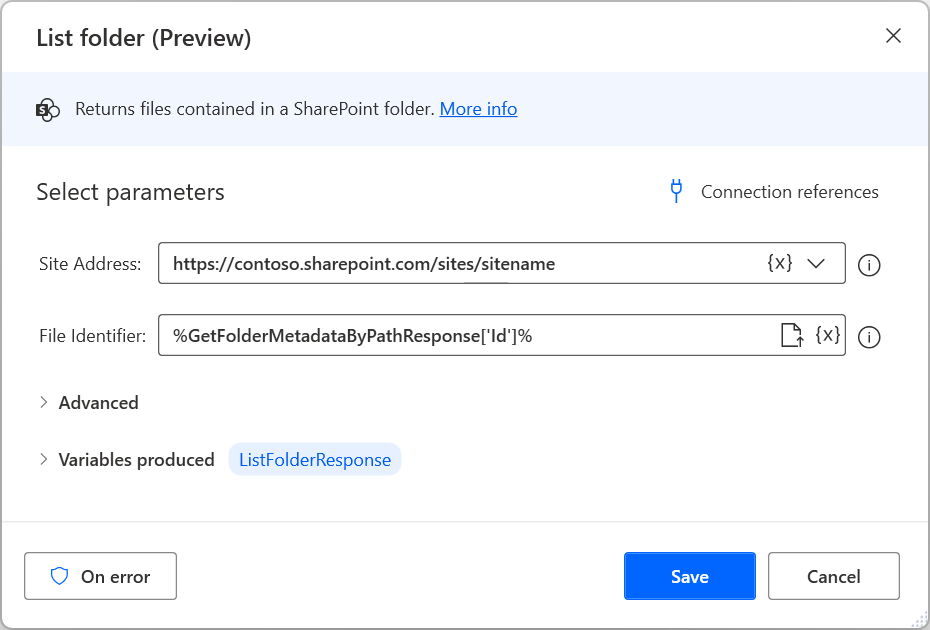The height and width of the screenshot is (630, 930).
Task: View the info tooltip for File Identifier
Action: (x=869, y=337)
